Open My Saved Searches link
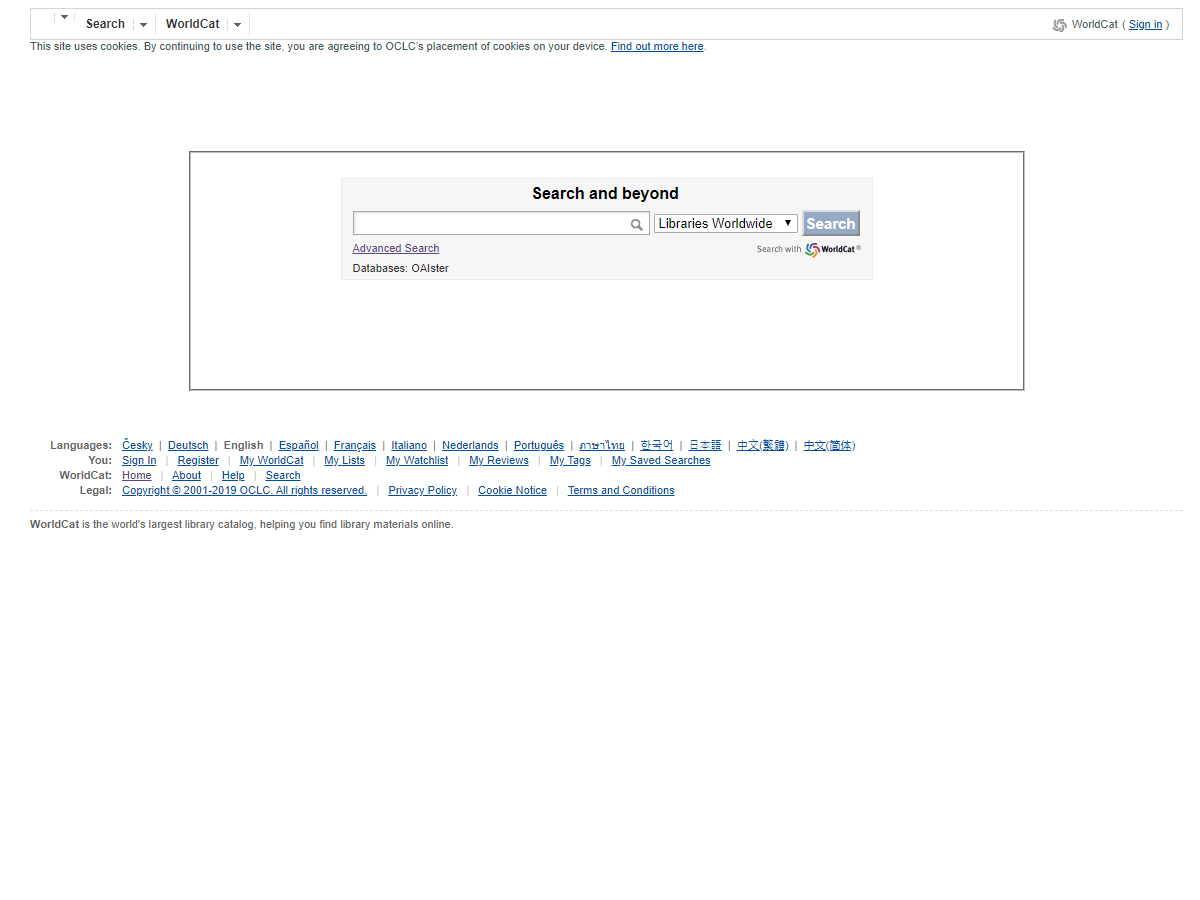1200x900 pixels. tap(660, 460)
